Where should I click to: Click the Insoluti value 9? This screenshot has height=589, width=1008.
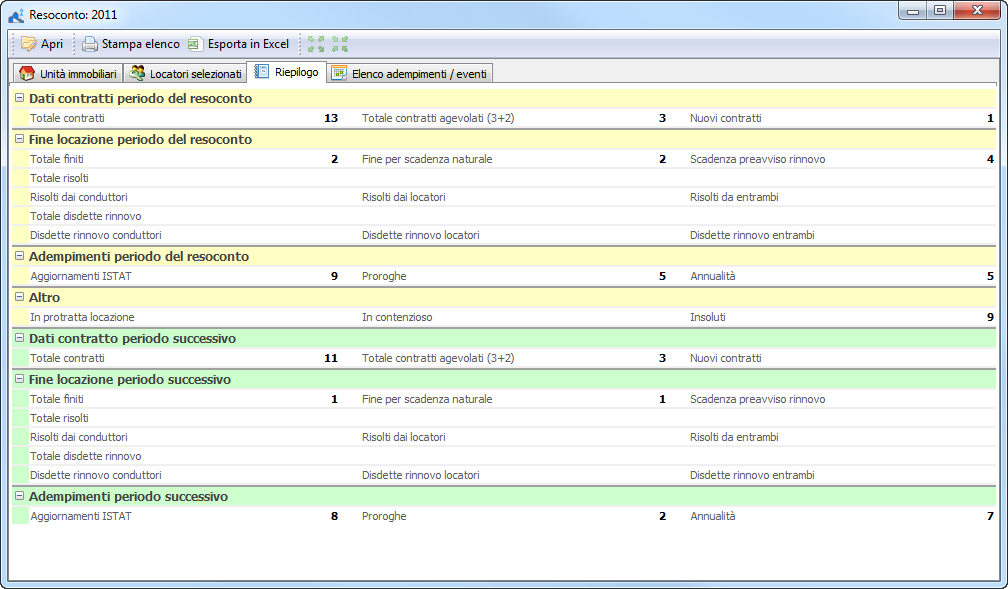pos(990,318)
